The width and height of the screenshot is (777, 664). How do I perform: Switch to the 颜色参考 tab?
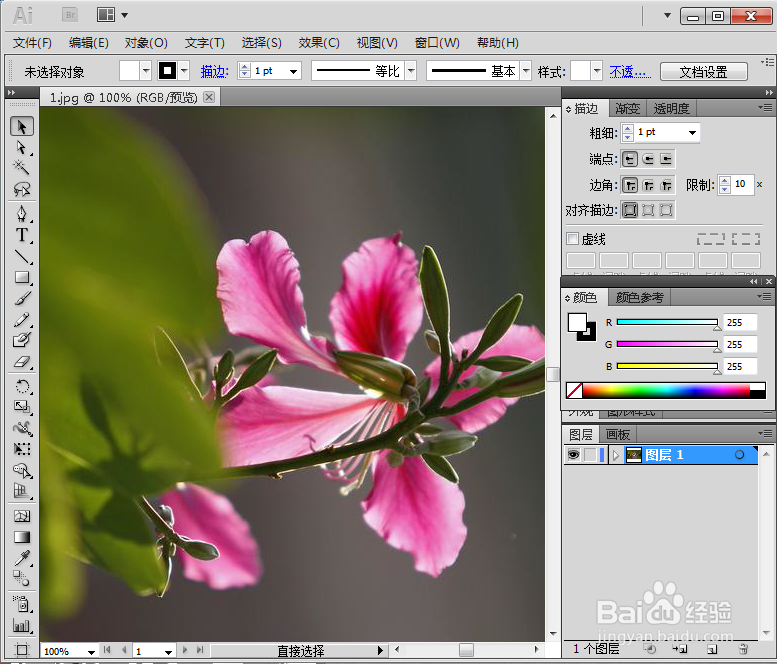point(639,297)
